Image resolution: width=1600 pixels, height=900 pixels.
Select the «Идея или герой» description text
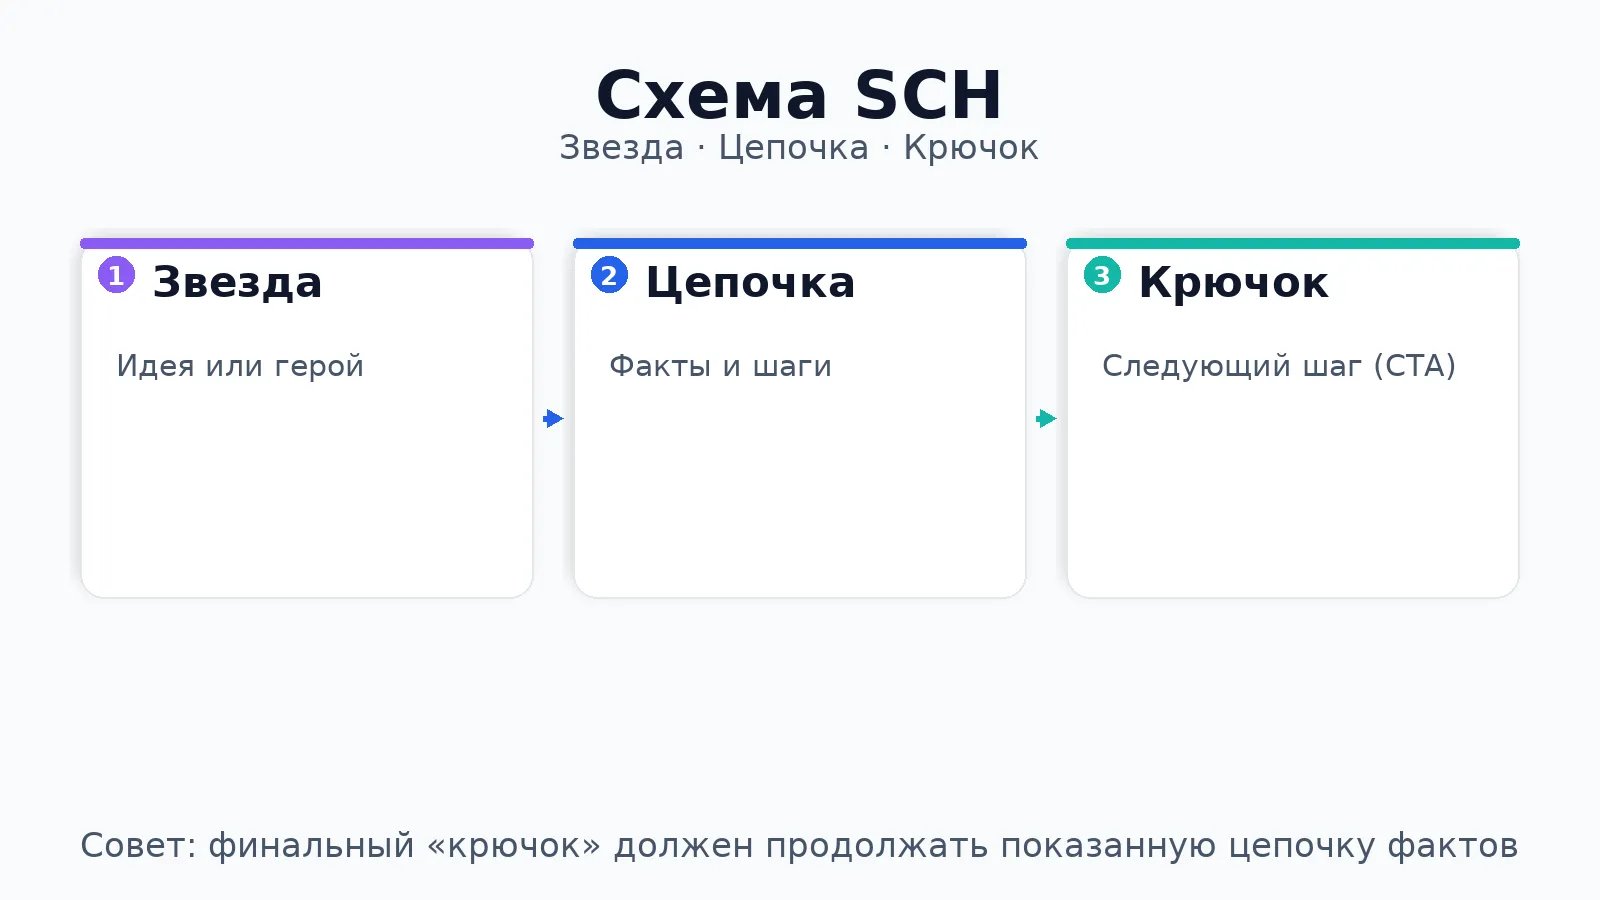click(x=240, y=366)
